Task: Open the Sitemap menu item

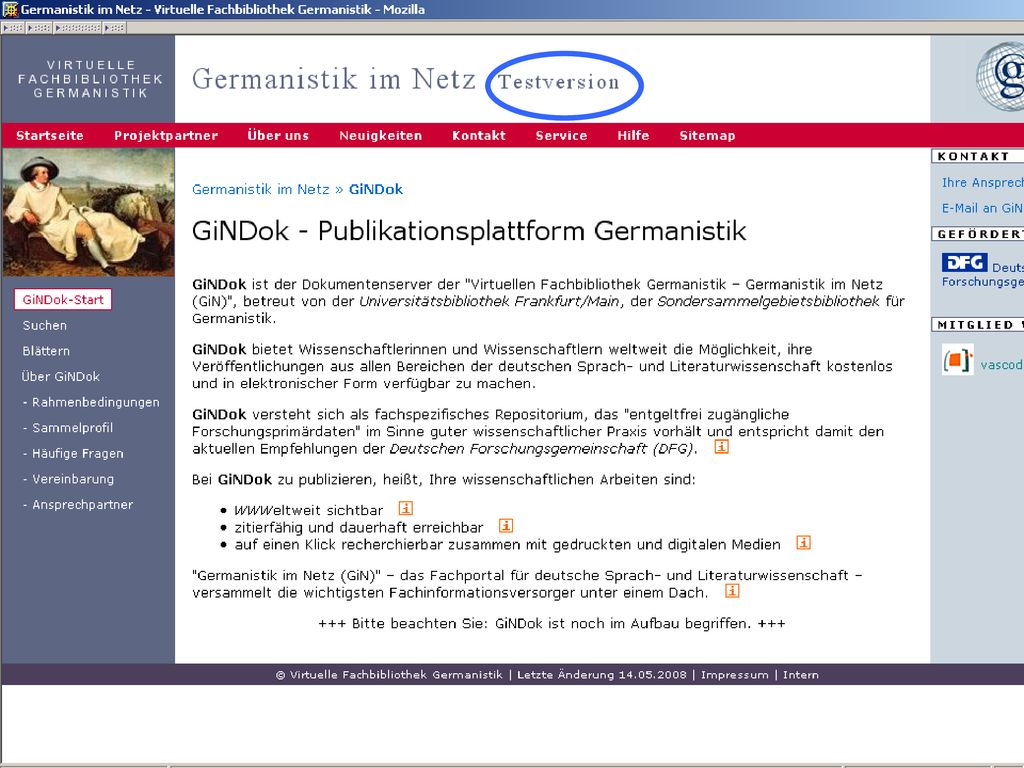Action: click(x=707, y=136)
